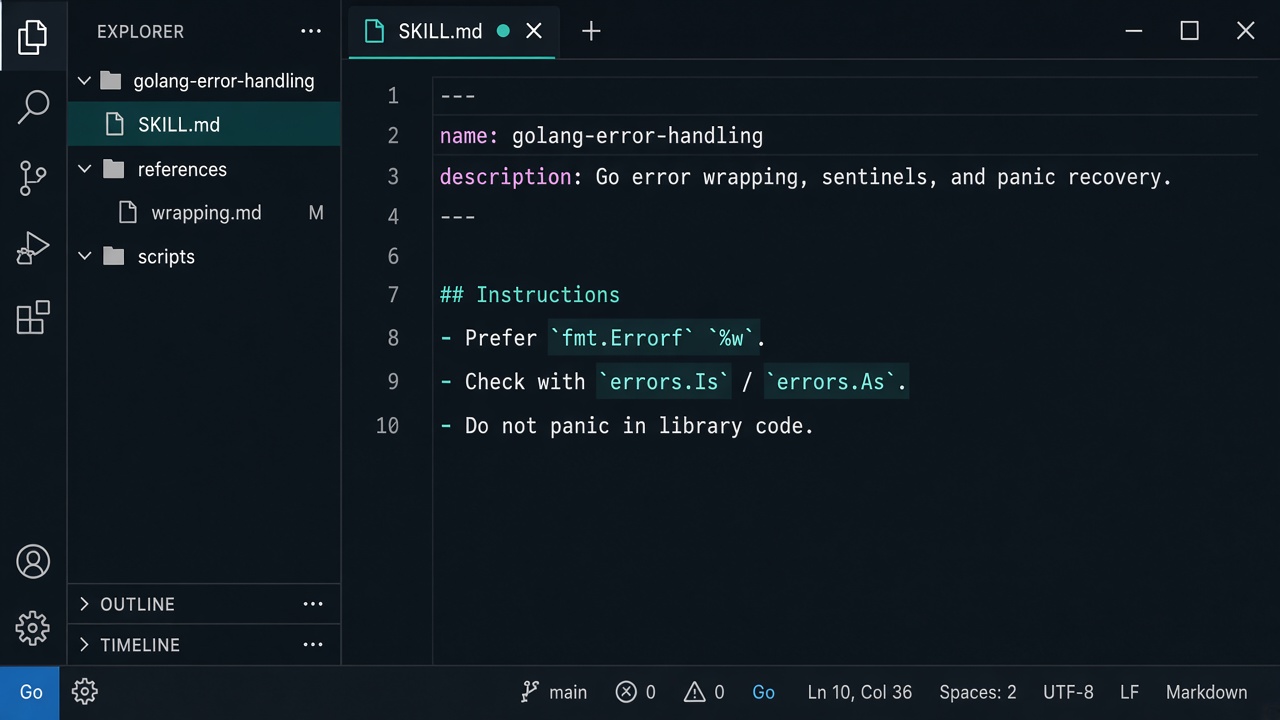Screen dimensions: 1280x720
Task: Select SKILL.md in the Explorer tree
Action: [x=204, y=125]
